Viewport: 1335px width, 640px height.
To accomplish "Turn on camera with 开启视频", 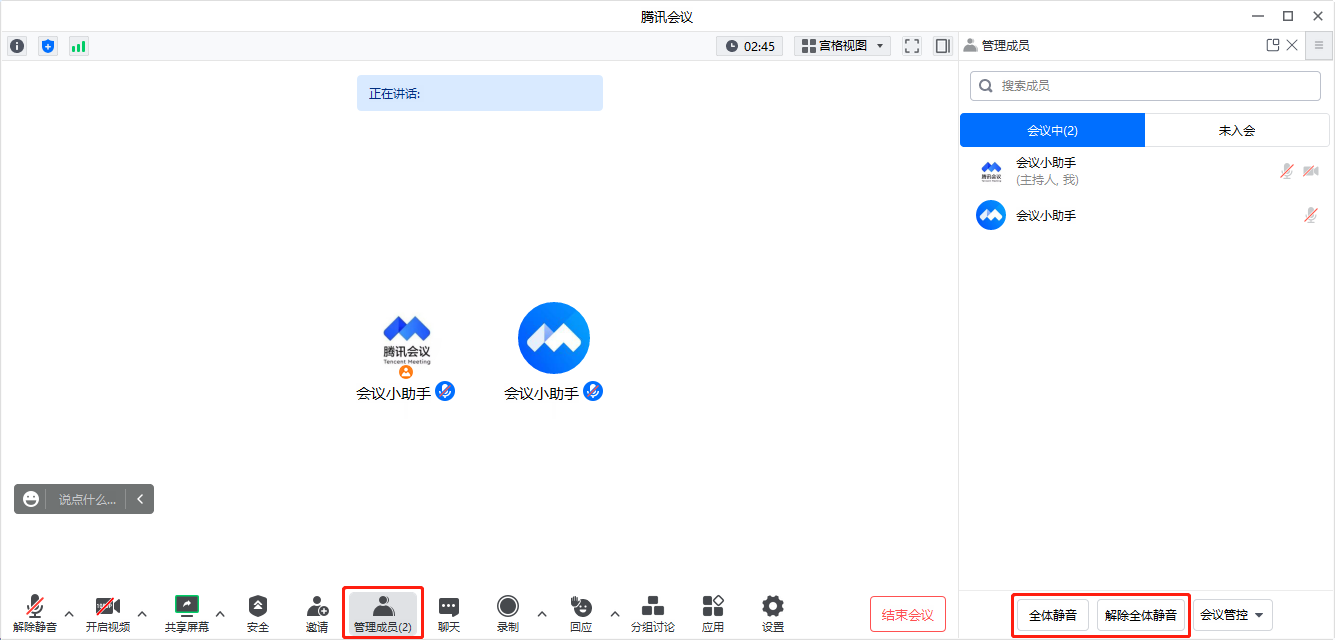I will (x=108, y=613).
